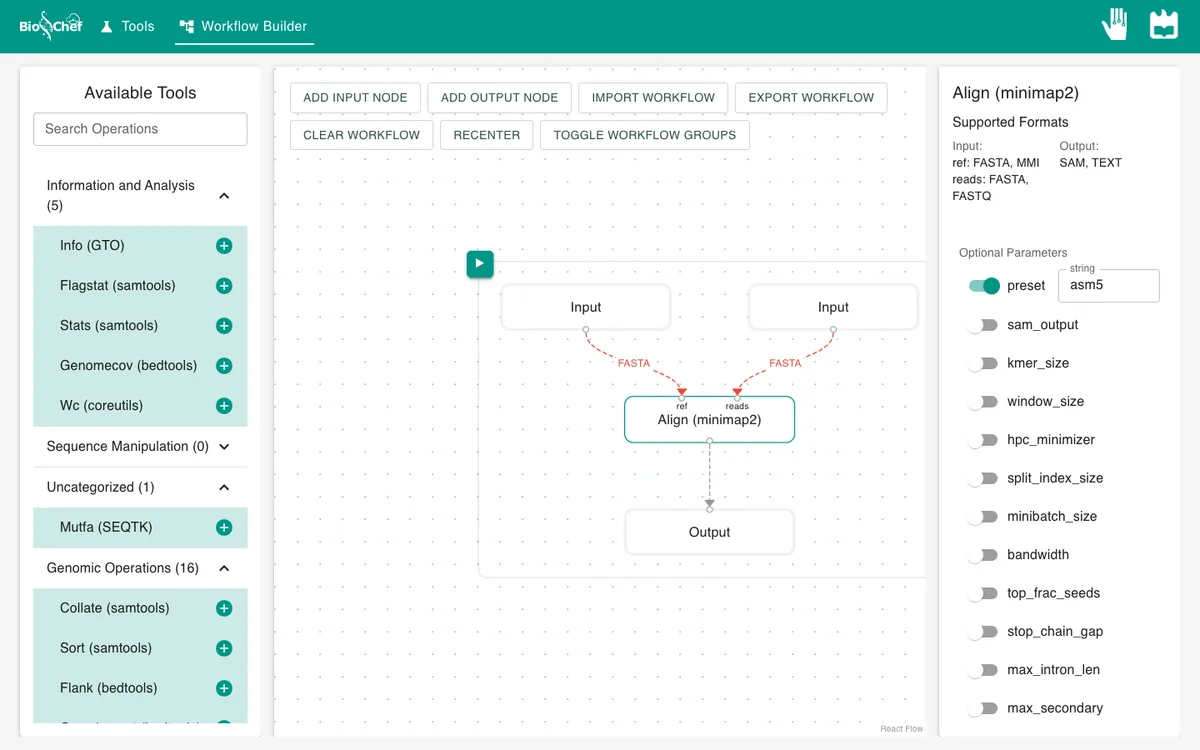The width and height of the screenshot is (1200, 750).
Task: Click the castle icon in the header
Action: (x=1164, y=25)
